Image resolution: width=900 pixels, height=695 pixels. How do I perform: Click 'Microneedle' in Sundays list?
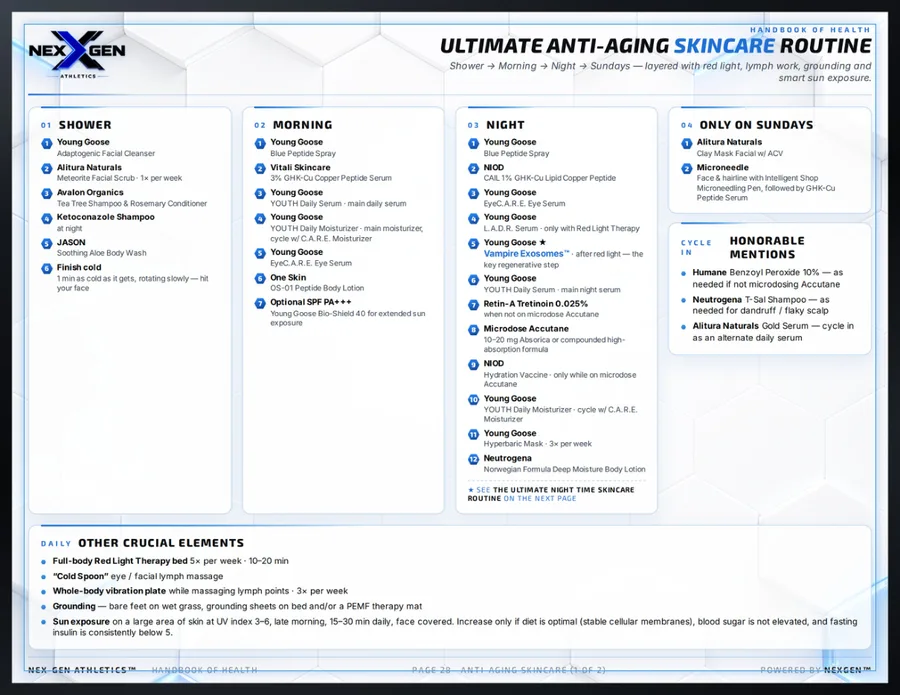[723, 168]
